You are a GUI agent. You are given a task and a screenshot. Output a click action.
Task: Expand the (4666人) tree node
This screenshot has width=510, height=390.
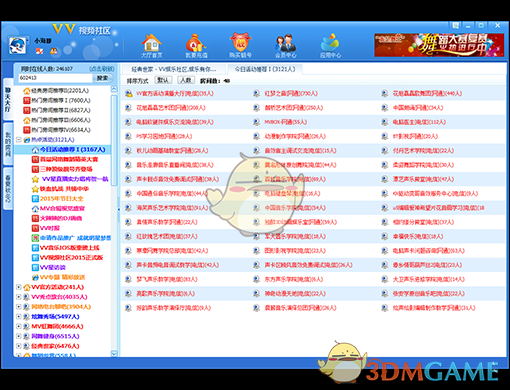(19, 326)
